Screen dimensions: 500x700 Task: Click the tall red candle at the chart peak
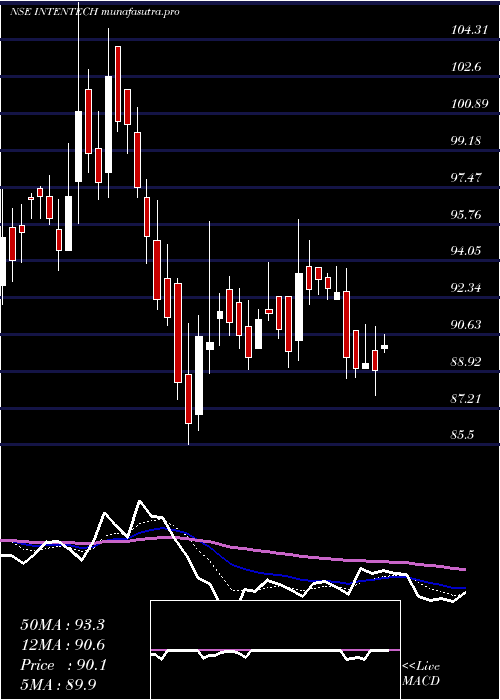point(118,84)
